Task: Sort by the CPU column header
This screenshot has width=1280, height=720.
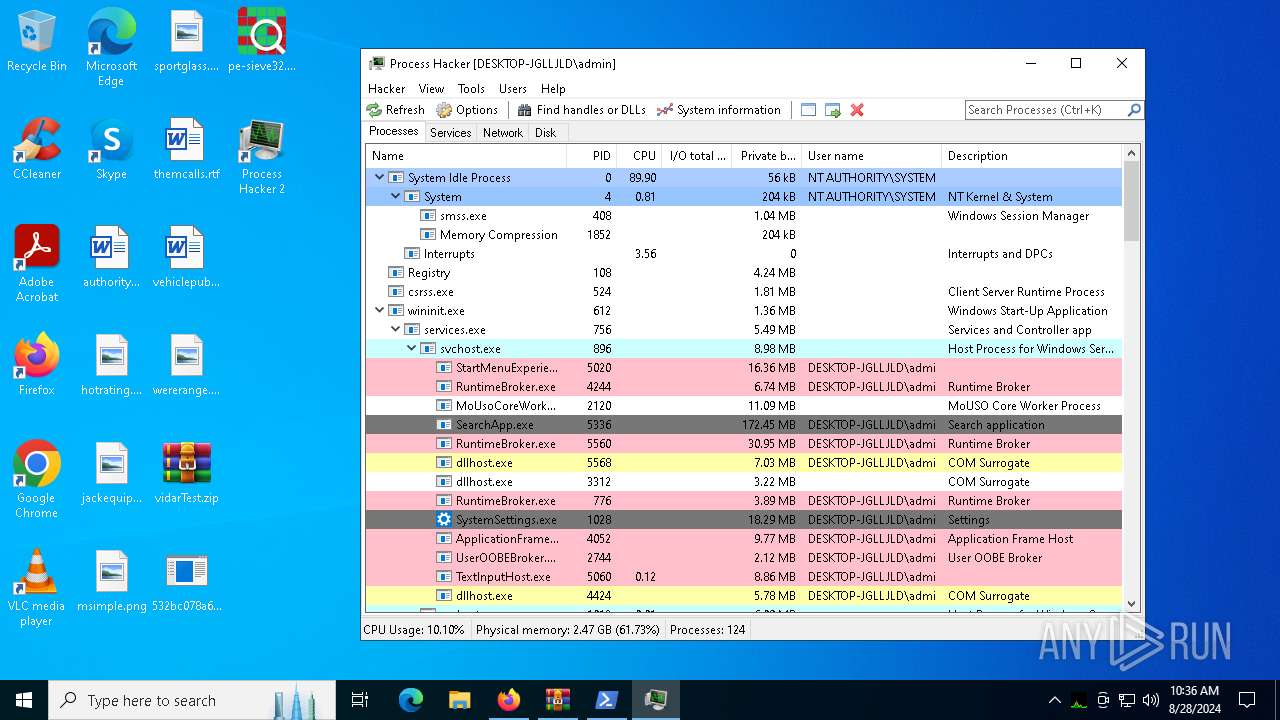Action: coord(638,156)
